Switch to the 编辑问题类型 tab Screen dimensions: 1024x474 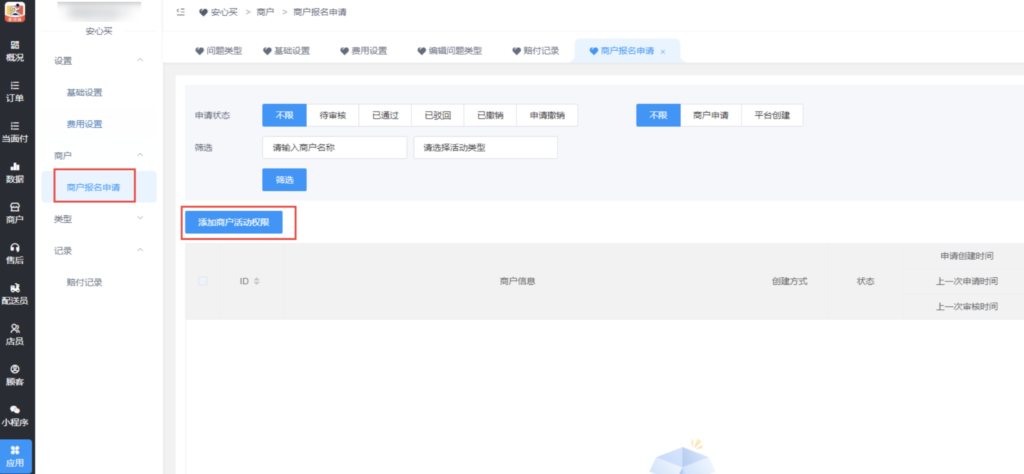tap(448, 51)
